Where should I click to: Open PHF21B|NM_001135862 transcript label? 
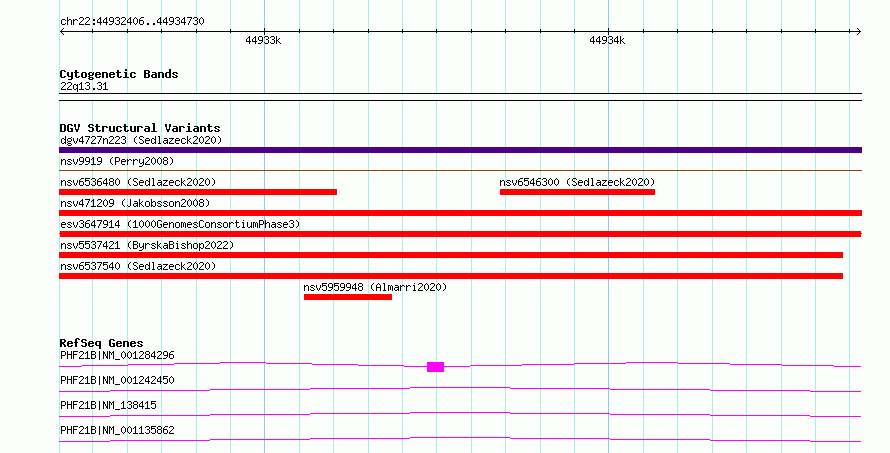pos(117,430)
